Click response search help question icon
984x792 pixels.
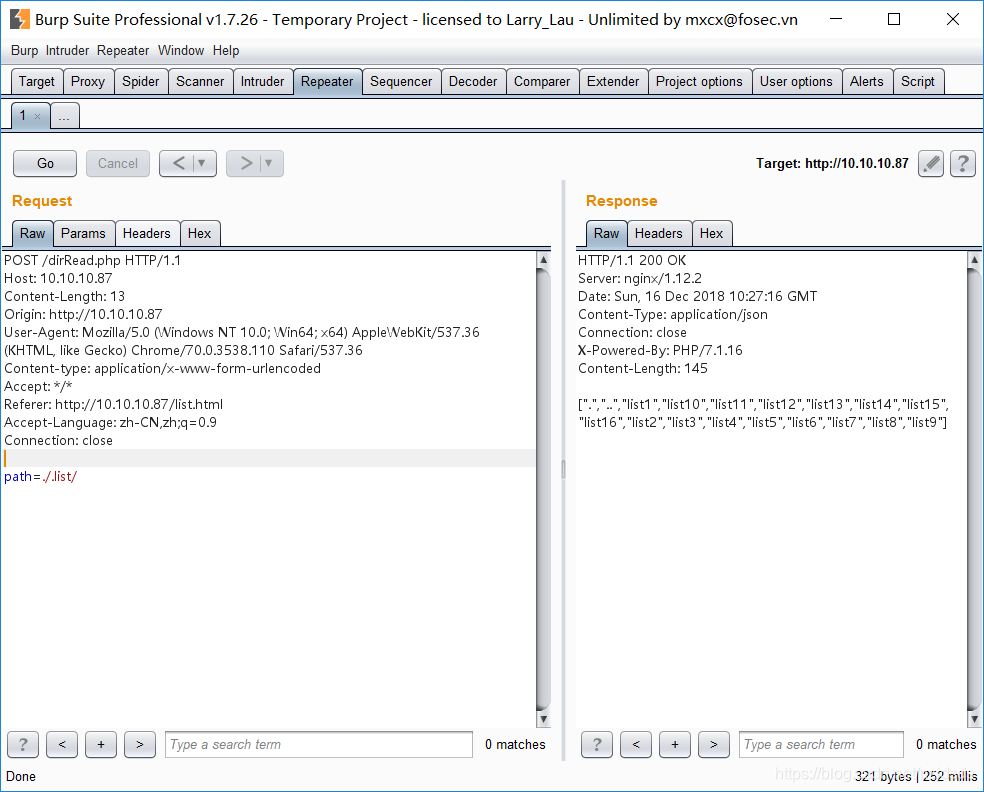(597, 744)
